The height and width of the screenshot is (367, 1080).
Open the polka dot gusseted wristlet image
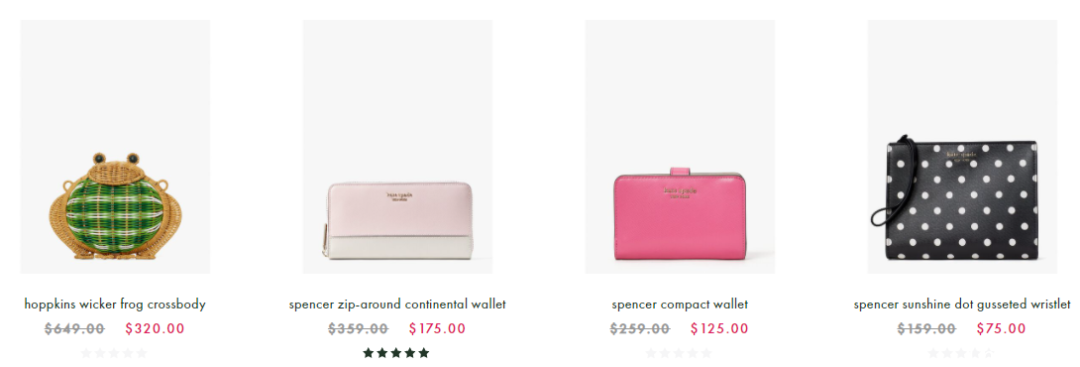(x=962, y=147)
